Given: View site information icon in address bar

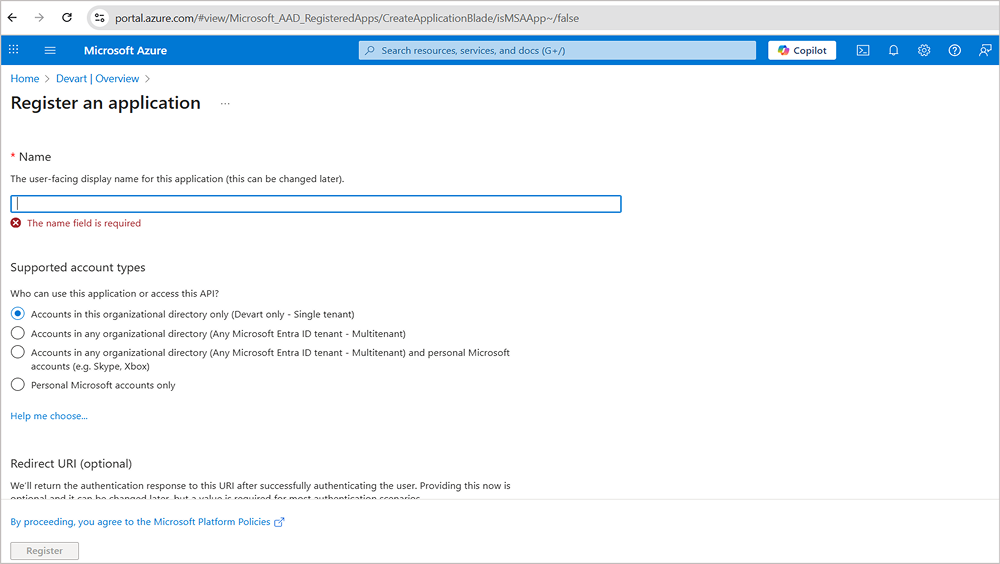Looking at the screenshot, I should coord(99,18).
